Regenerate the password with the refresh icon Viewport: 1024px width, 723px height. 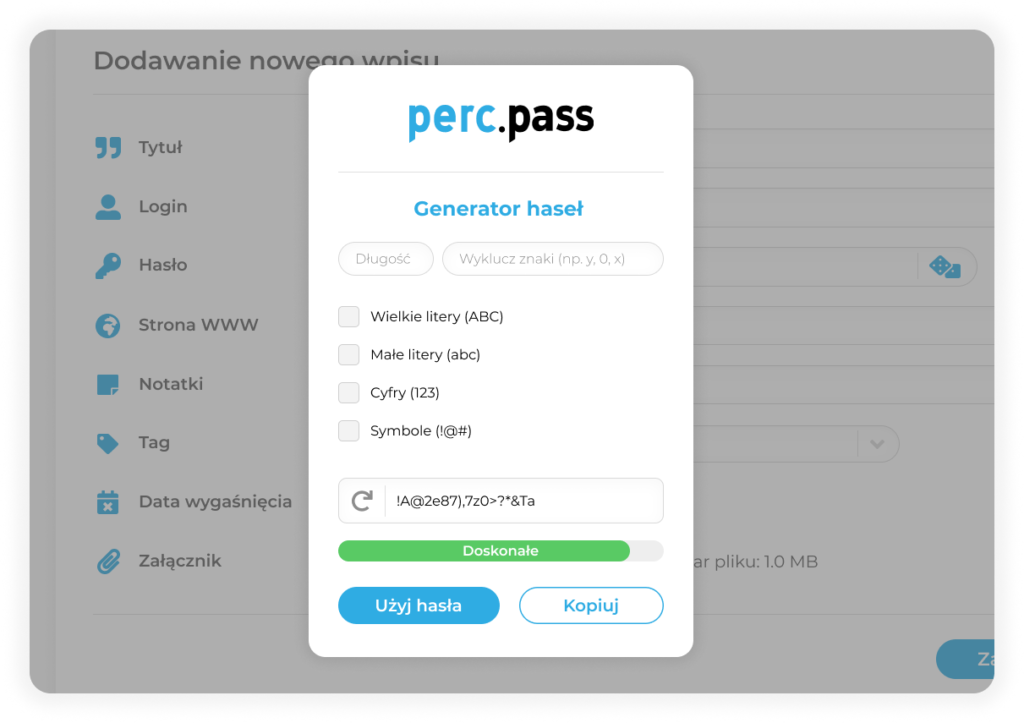(x=364, y=500)
